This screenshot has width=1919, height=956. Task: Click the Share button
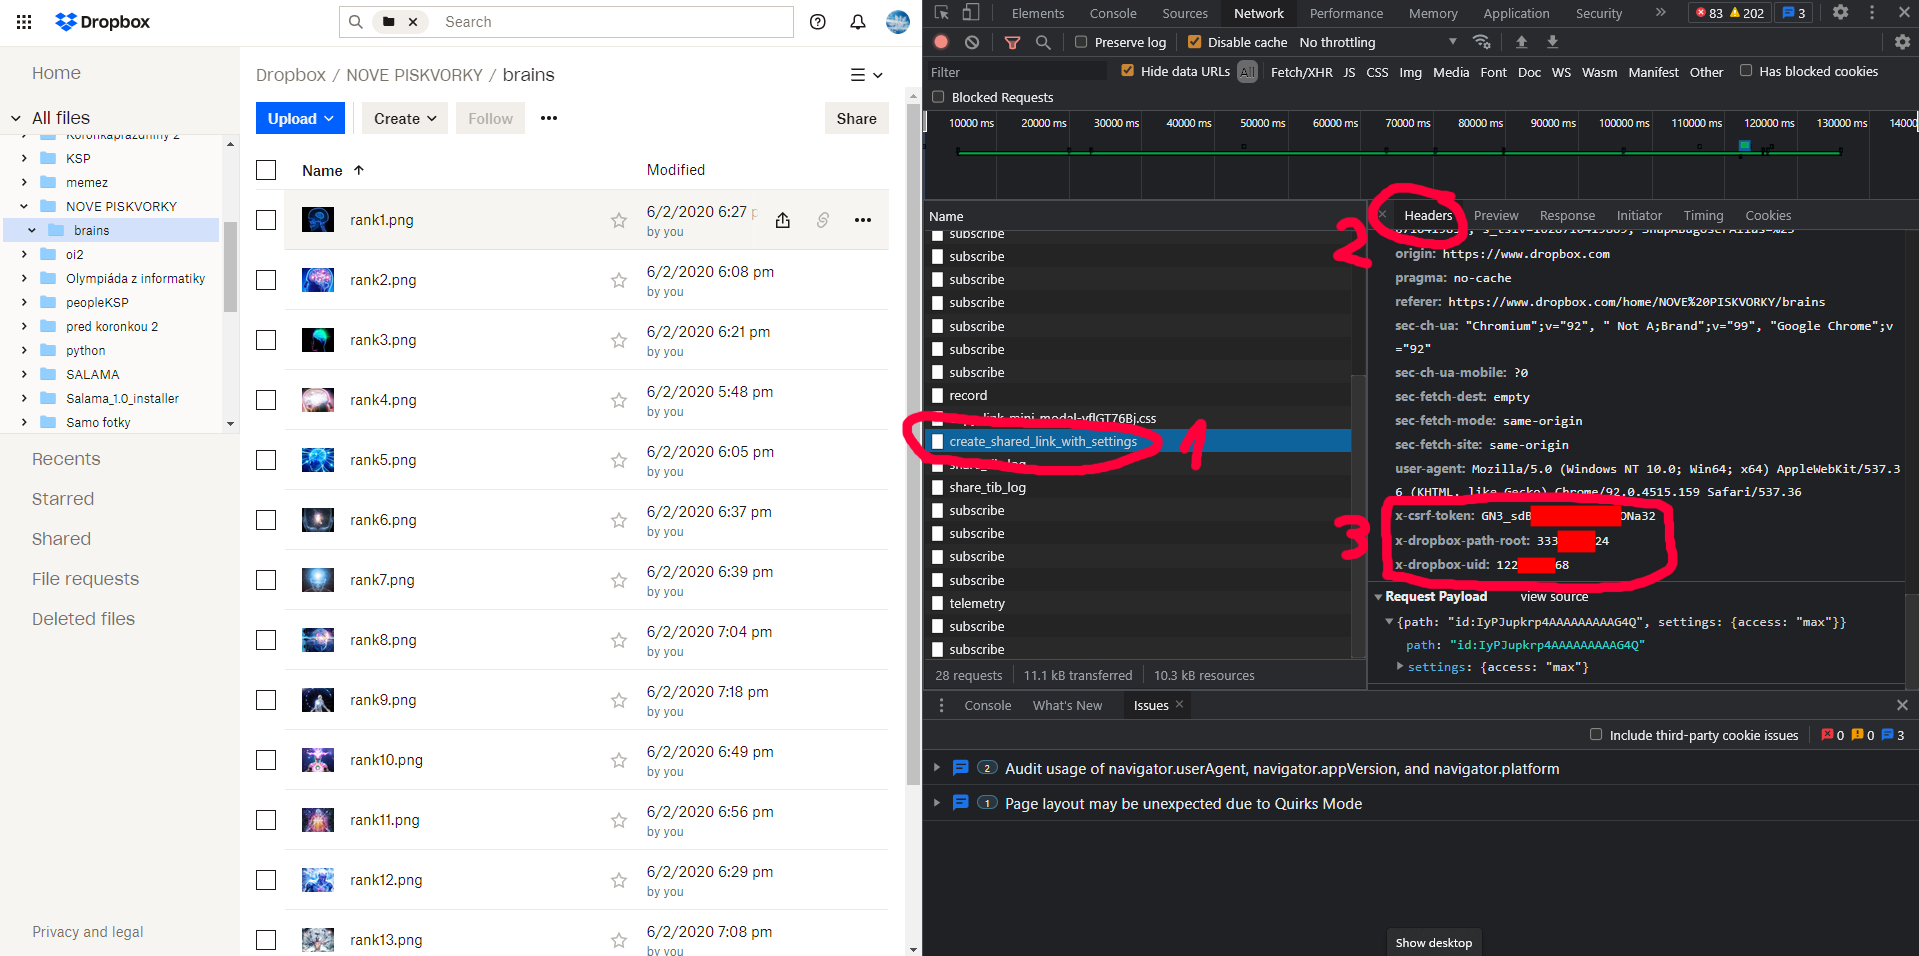pyautogui.click(x=857, y=118)
